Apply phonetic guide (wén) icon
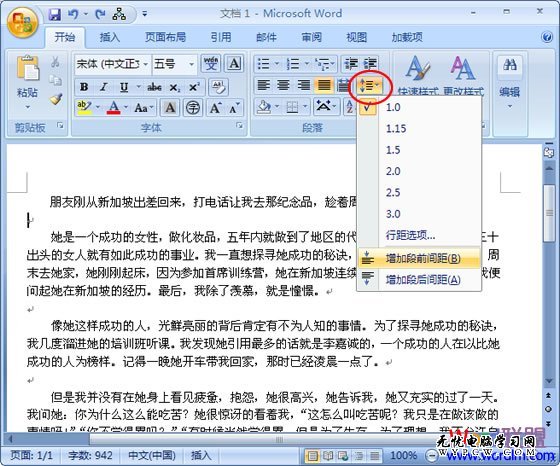560x466 pixels. [211, 64]
